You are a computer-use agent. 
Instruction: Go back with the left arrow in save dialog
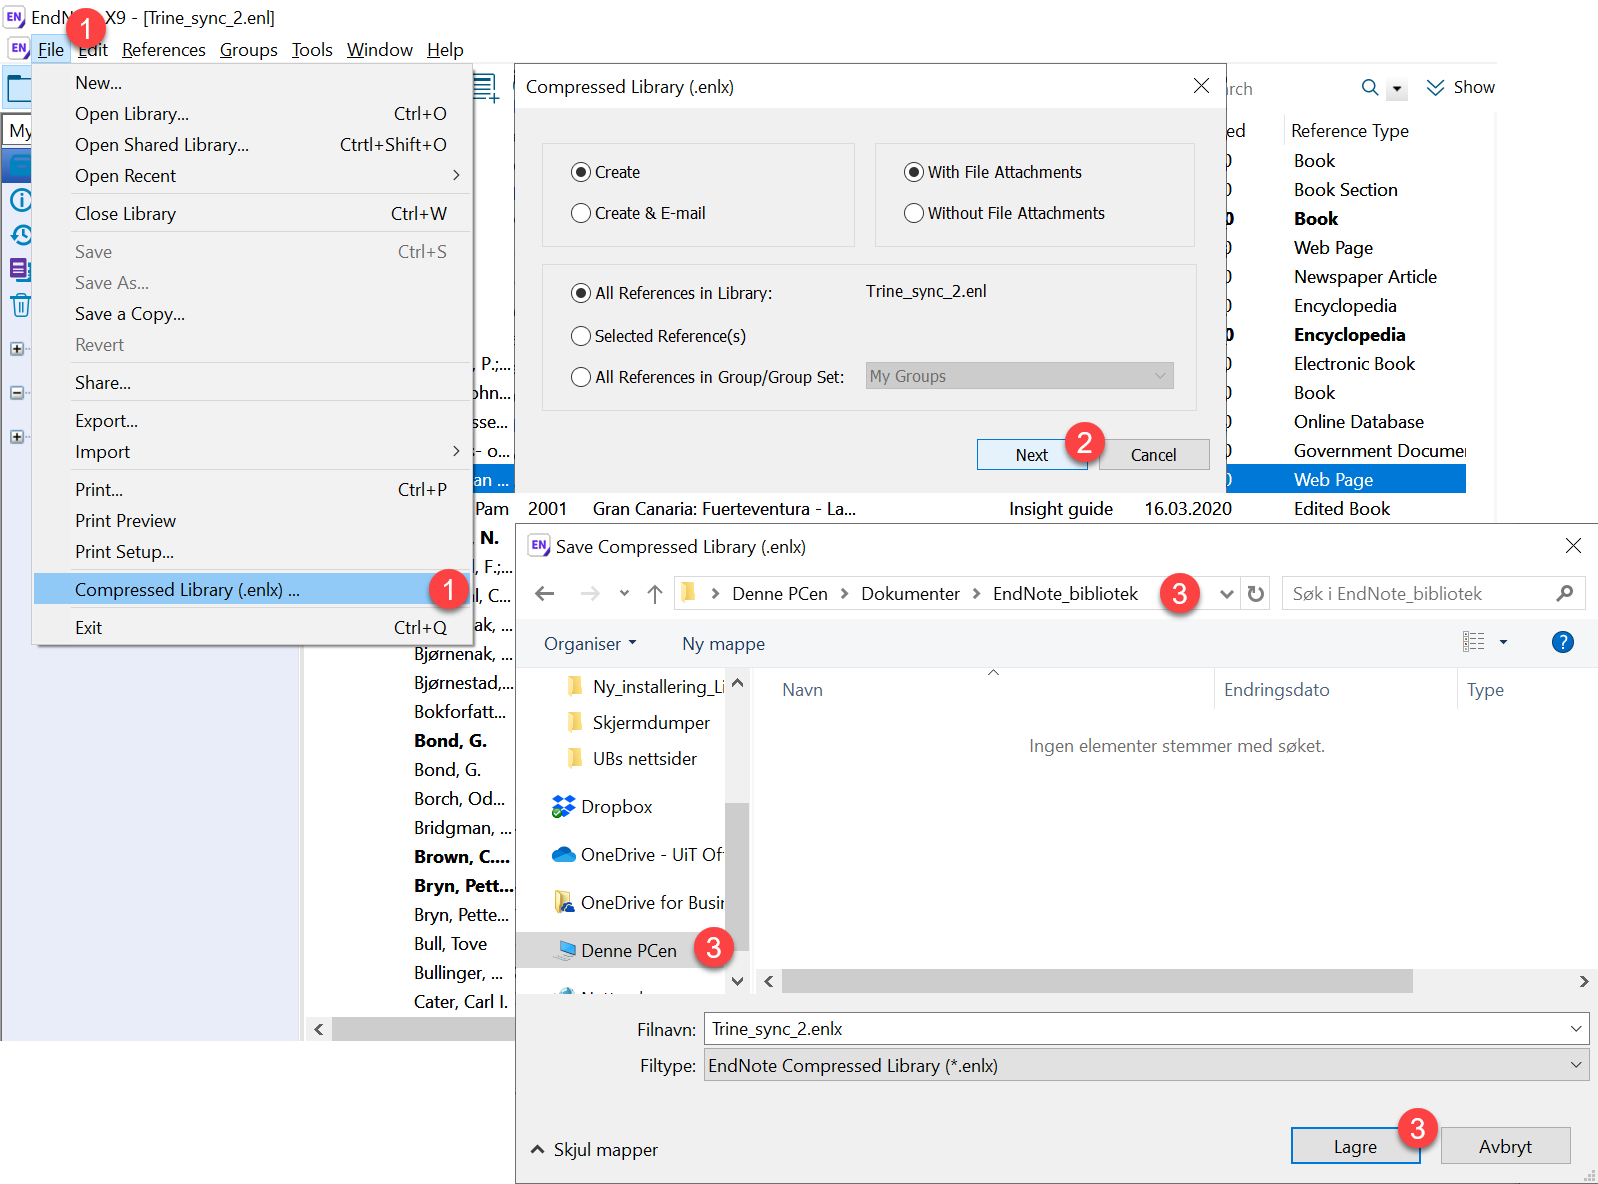[545, 594]
